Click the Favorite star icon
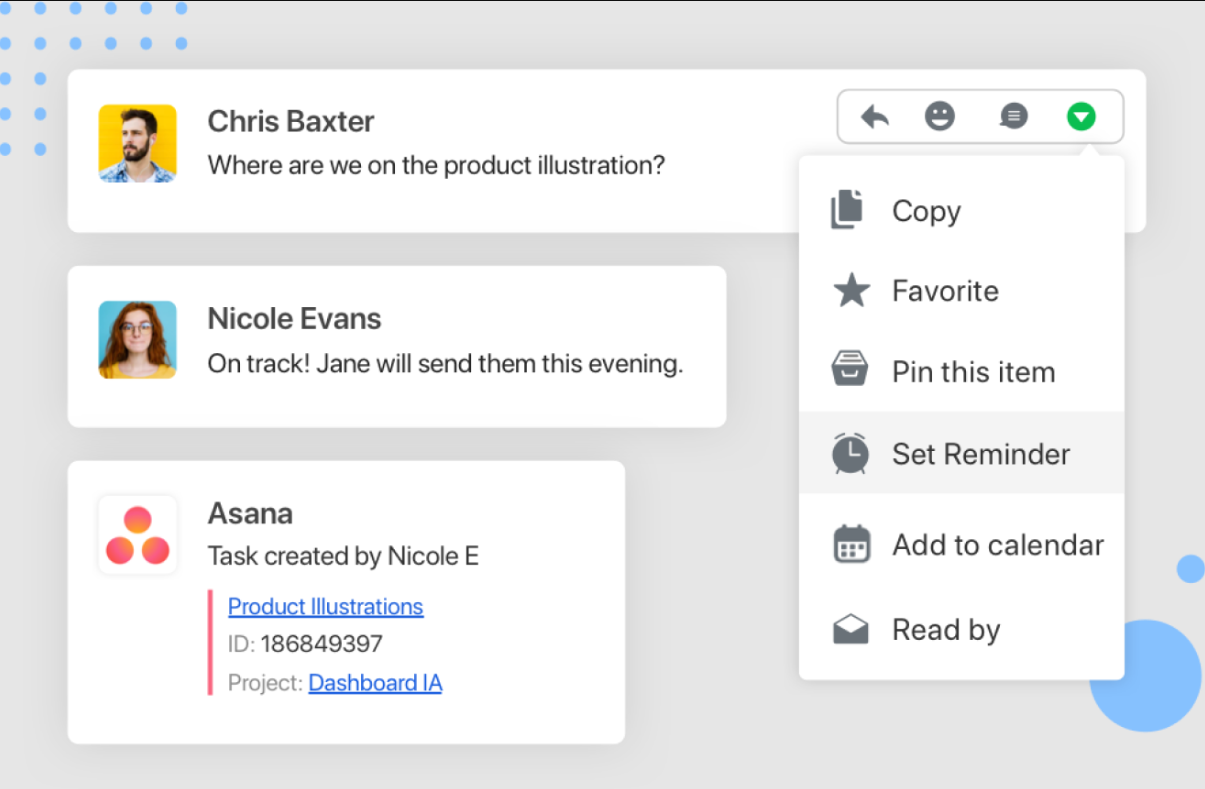The height and width of the screenshot is (789, 1205). [851, 291]
